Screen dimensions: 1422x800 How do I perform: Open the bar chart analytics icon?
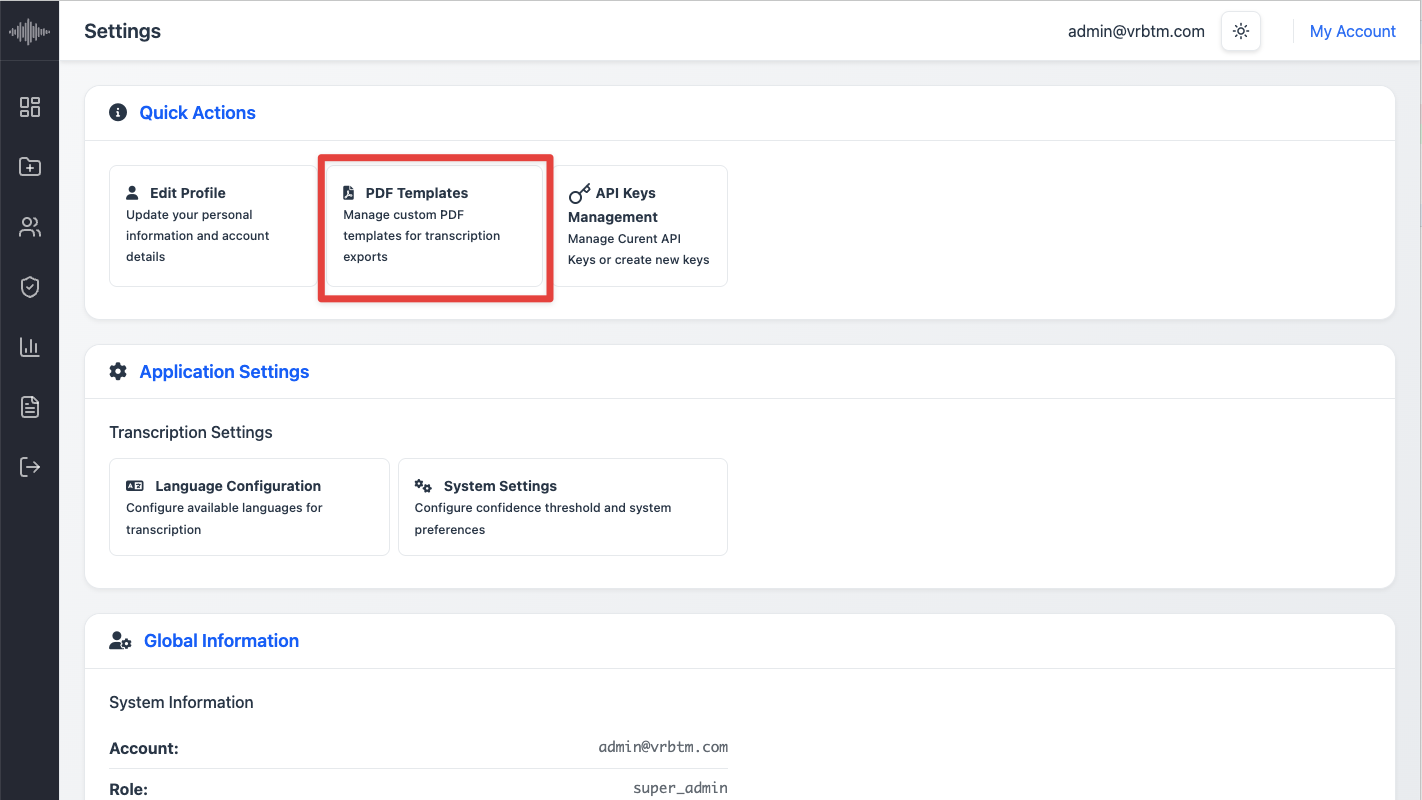[30, 347]
